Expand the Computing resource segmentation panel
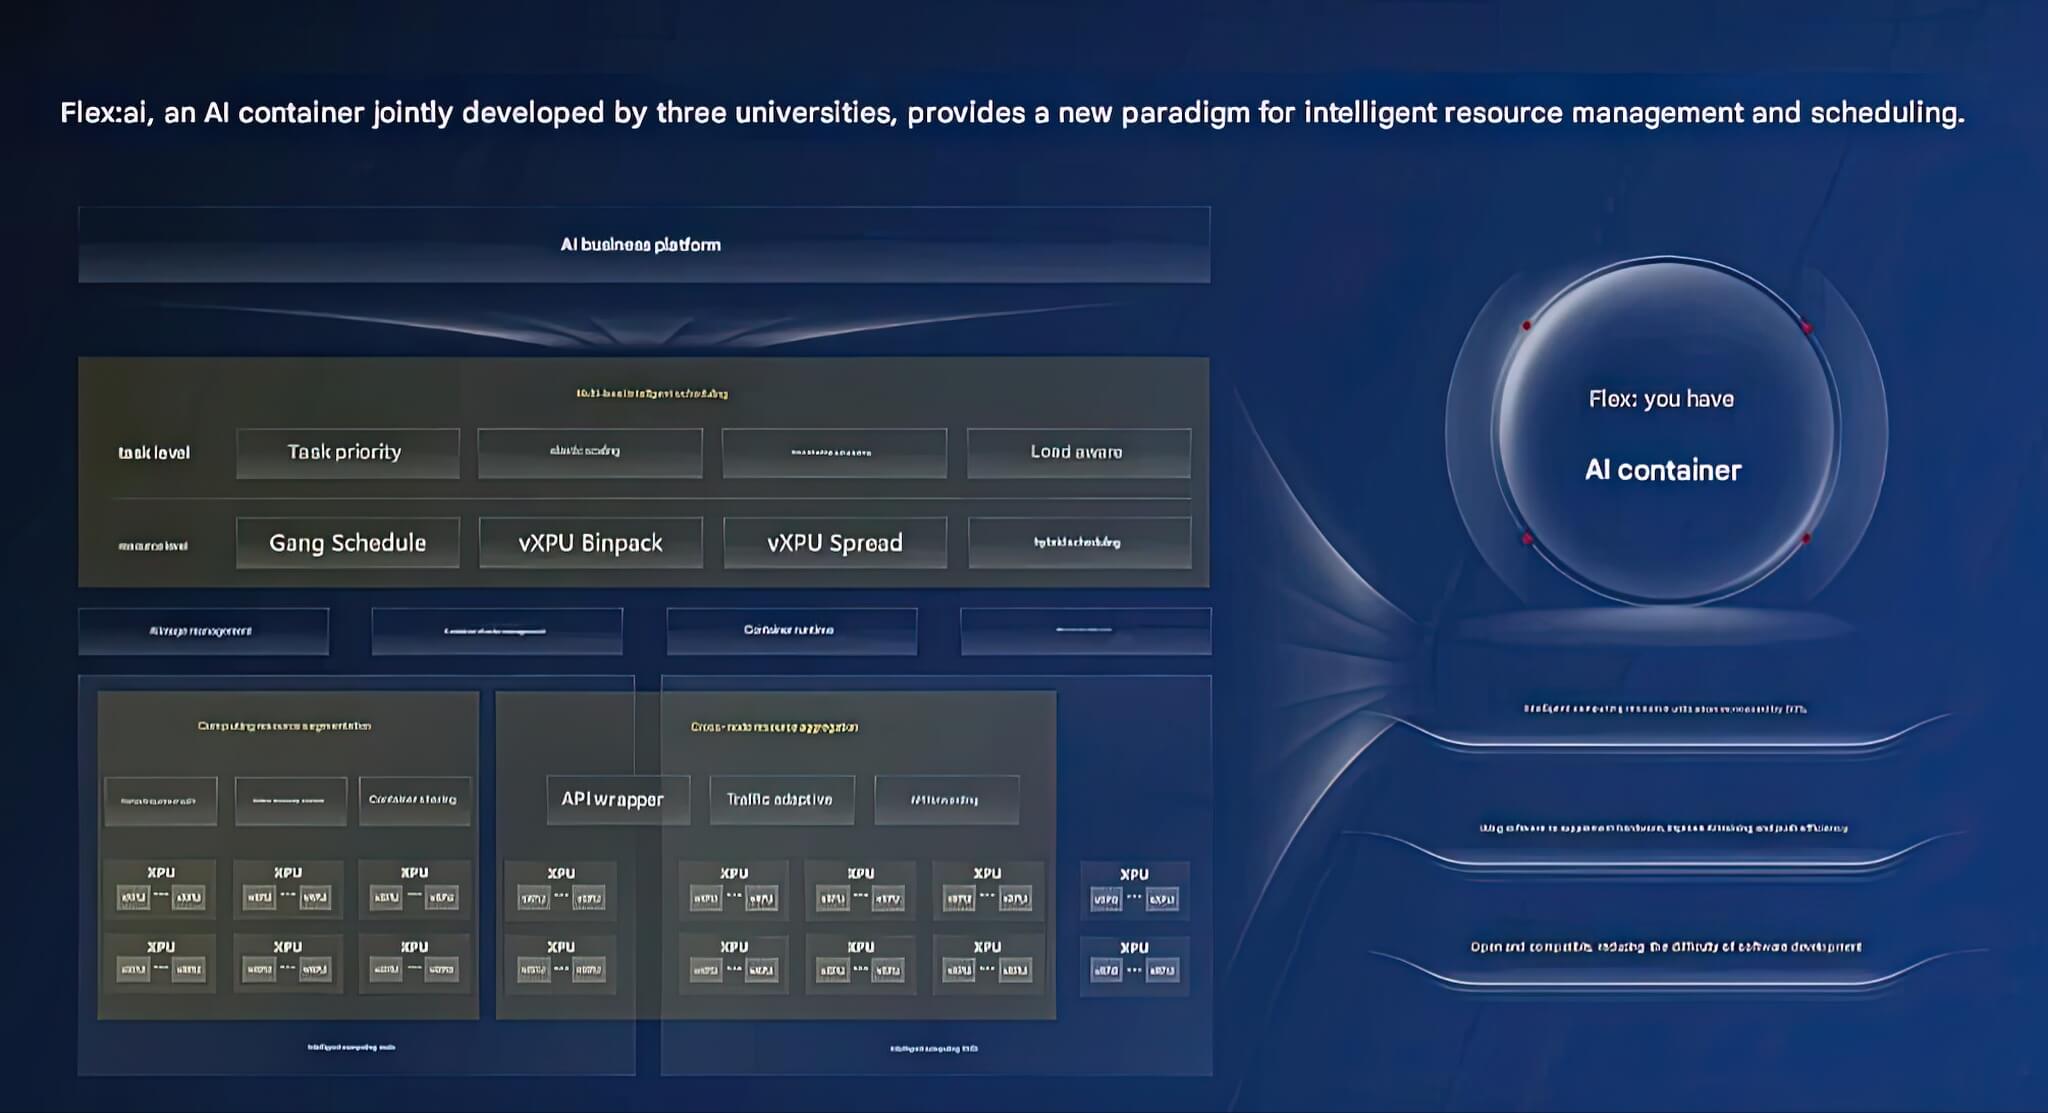Viewport: 2048px width, 1113px height. [x=285, y=727]
